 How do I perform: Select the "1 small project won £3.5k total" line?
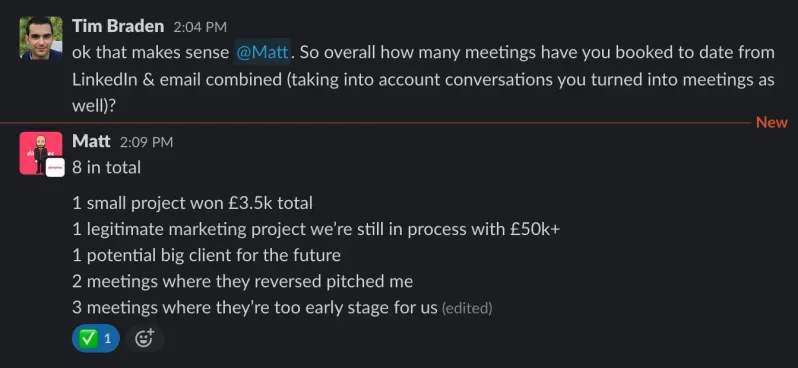click(192, 204)
